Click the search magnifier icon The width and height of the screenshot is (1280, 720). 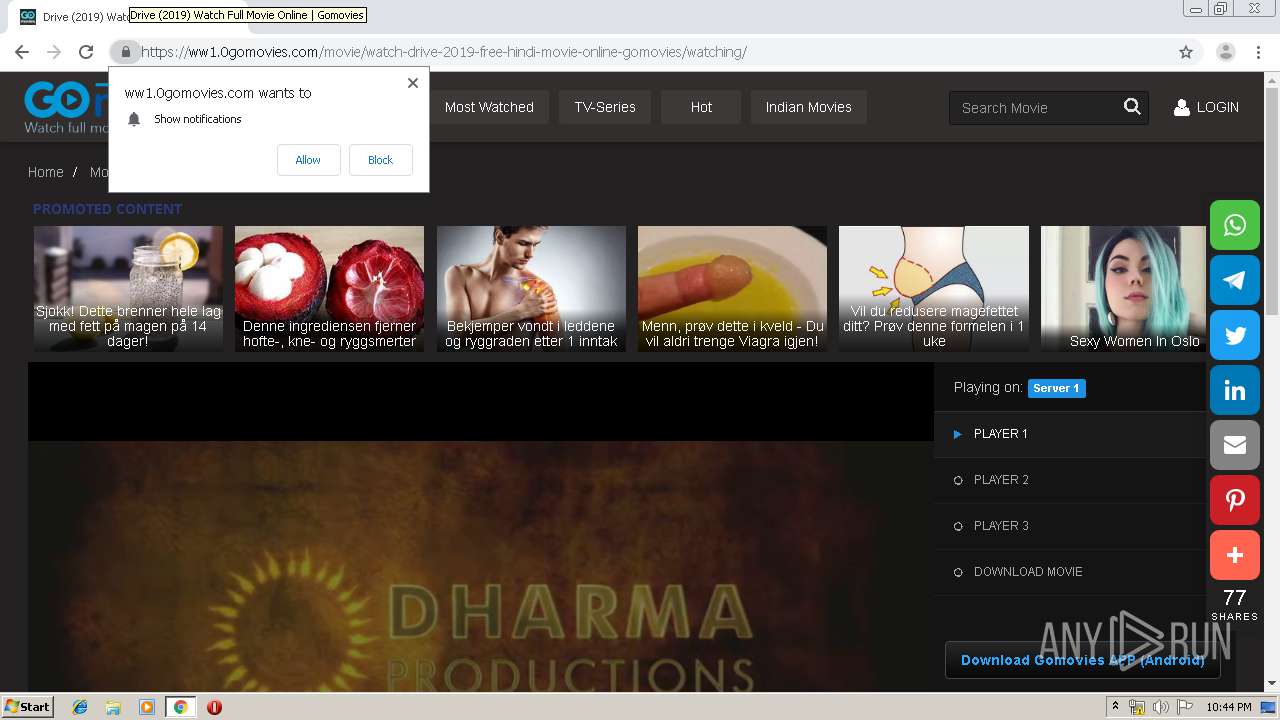1132,107
